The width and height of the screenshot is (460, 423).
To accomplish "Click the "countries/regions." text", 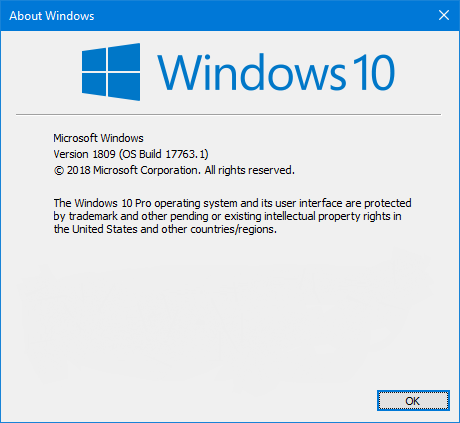I will point(233,229).
